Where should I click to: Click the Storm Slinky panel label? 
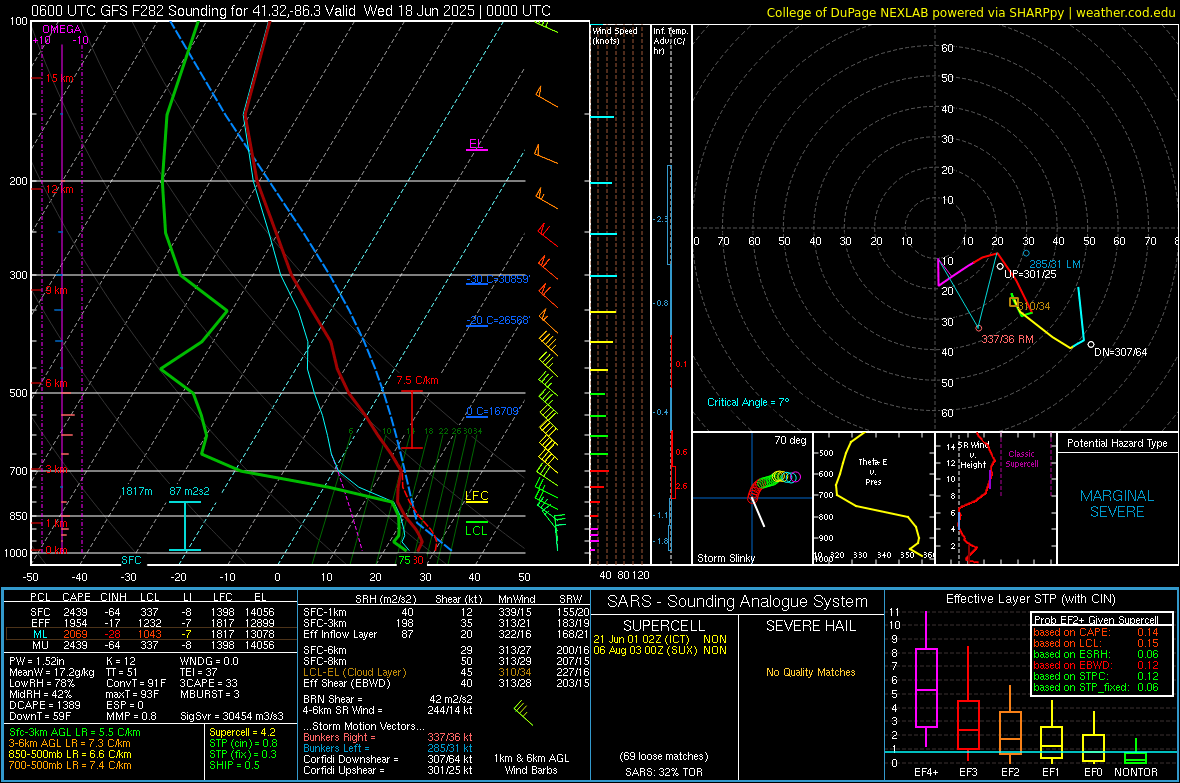725,558
